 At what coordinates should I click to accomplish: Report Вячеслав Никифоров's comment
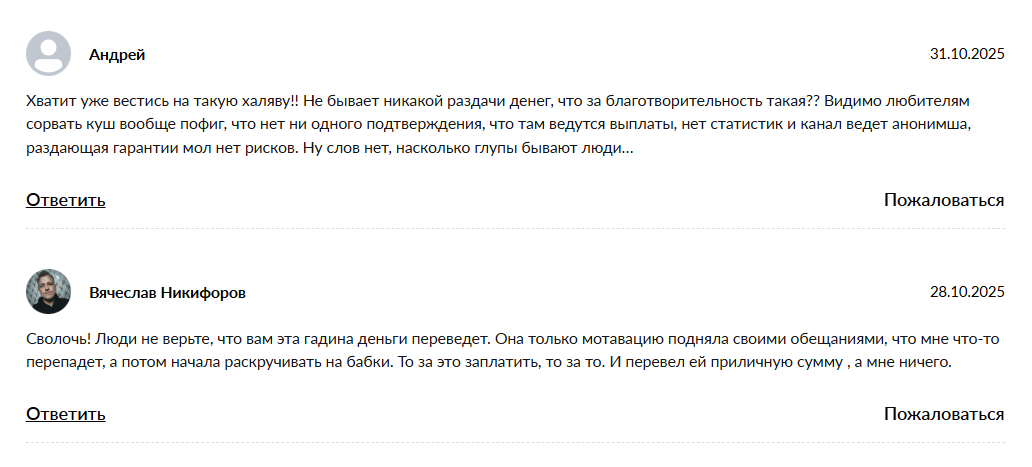tap(943, 414)
